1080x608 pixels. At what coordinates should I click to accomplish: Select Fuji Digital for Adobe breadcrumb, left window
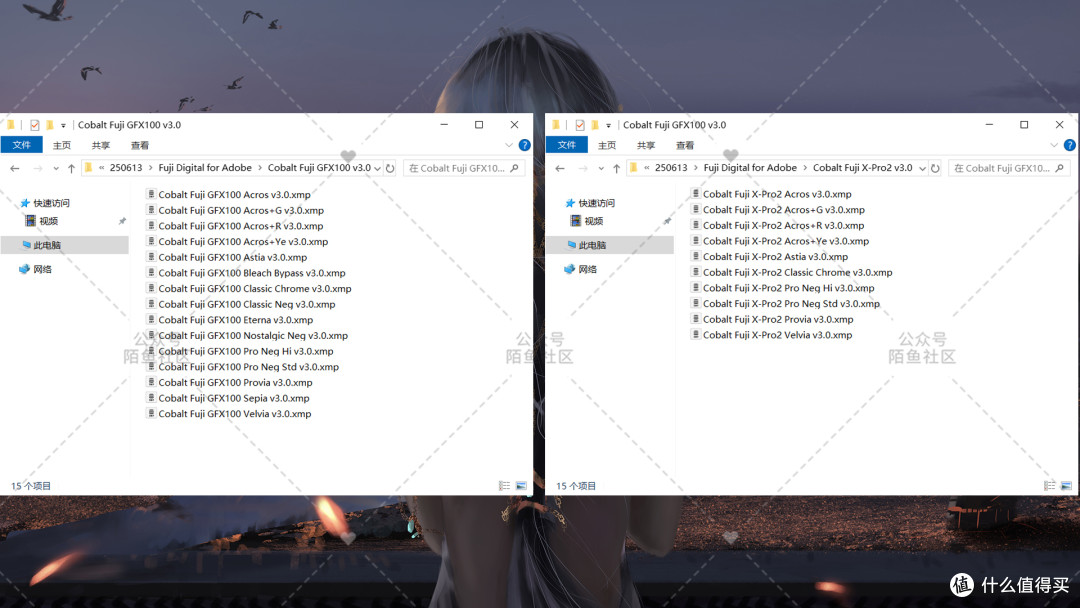pyautogui.click(x=205, y=167)
